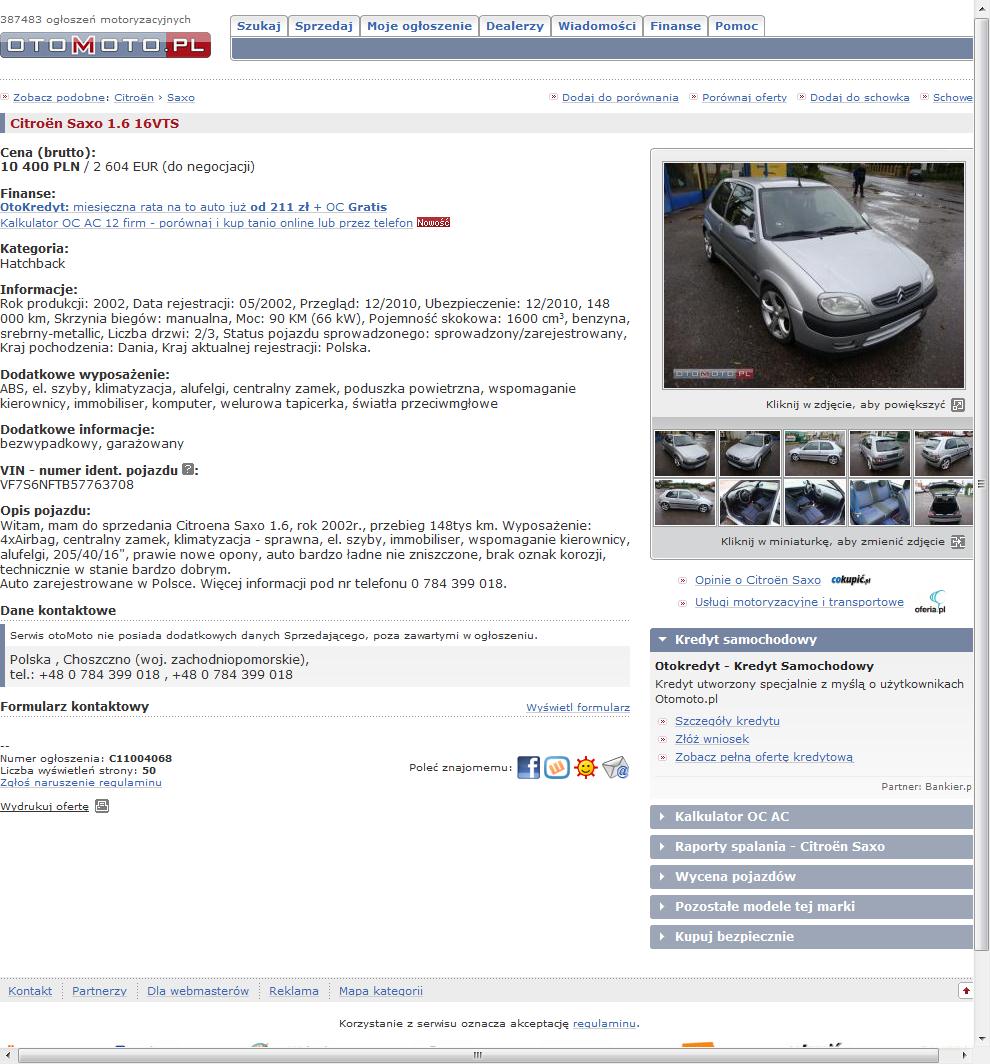Click the VIN number VF7S6NFTB57763708
Screen dimensions: 990x1064
coord(67,484)
